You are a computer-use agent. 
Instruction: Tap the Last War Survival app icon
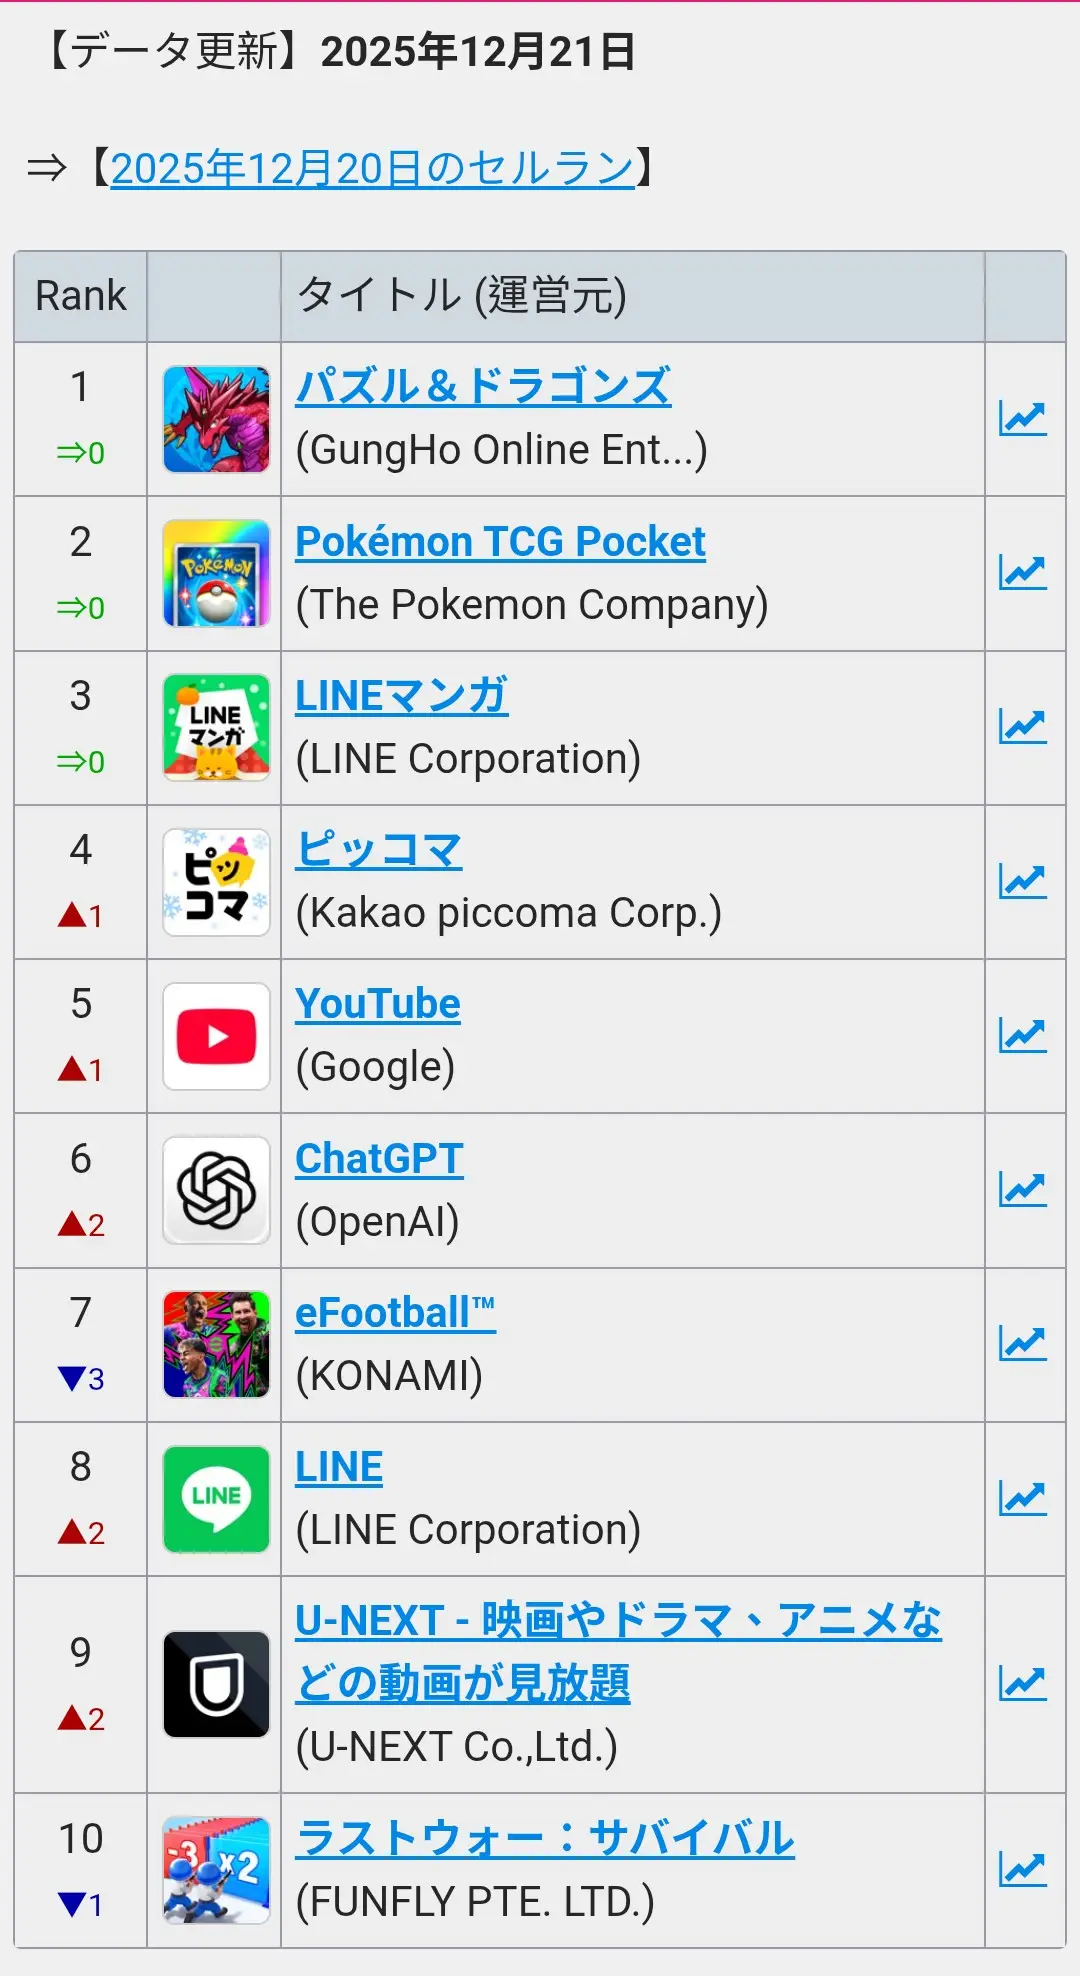pos(216,1870)
